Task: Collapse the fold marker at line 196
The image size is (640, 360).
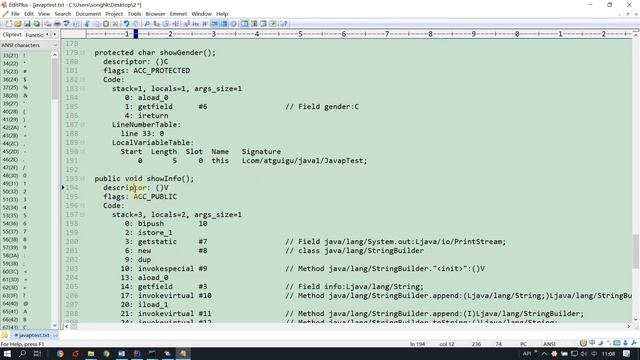Action: (x=82, y=205)
